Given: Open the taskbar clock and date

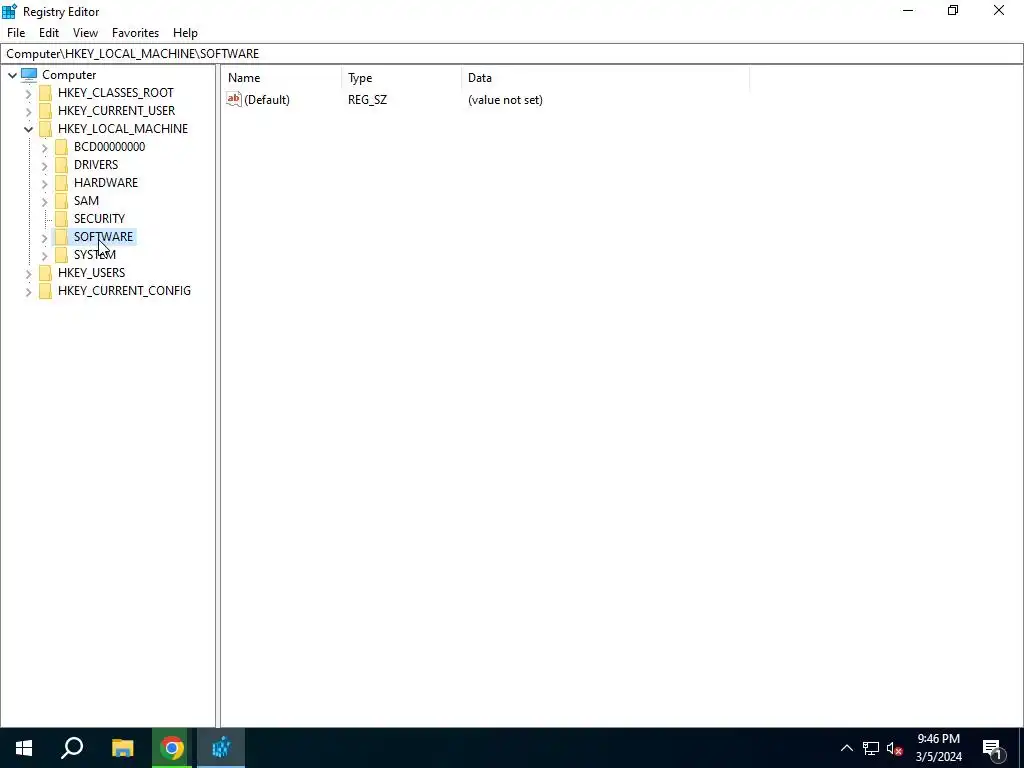Looking at the screenshot, I should (x=938, y=748).
